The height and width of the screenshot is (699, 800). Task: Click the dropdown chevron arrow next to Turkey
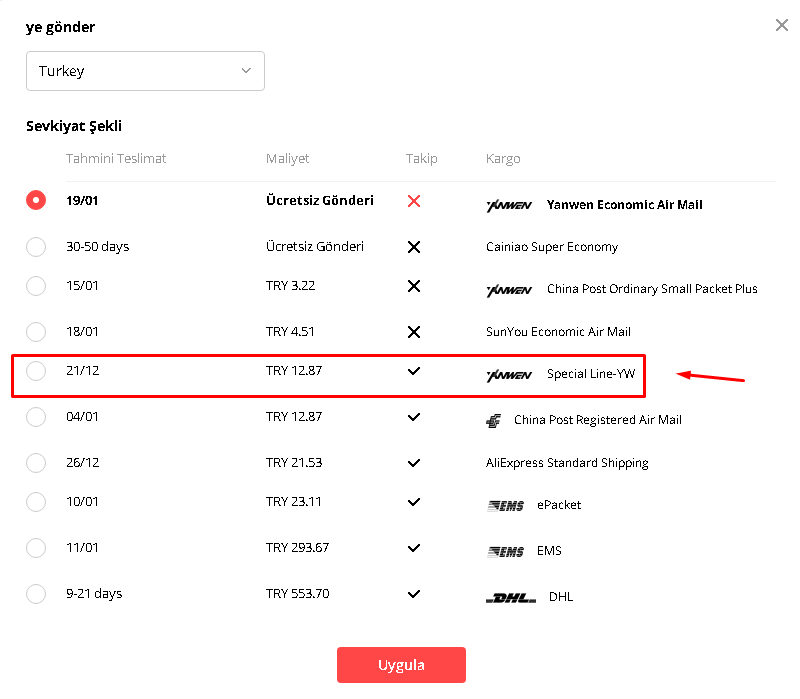tap(246, 71)
